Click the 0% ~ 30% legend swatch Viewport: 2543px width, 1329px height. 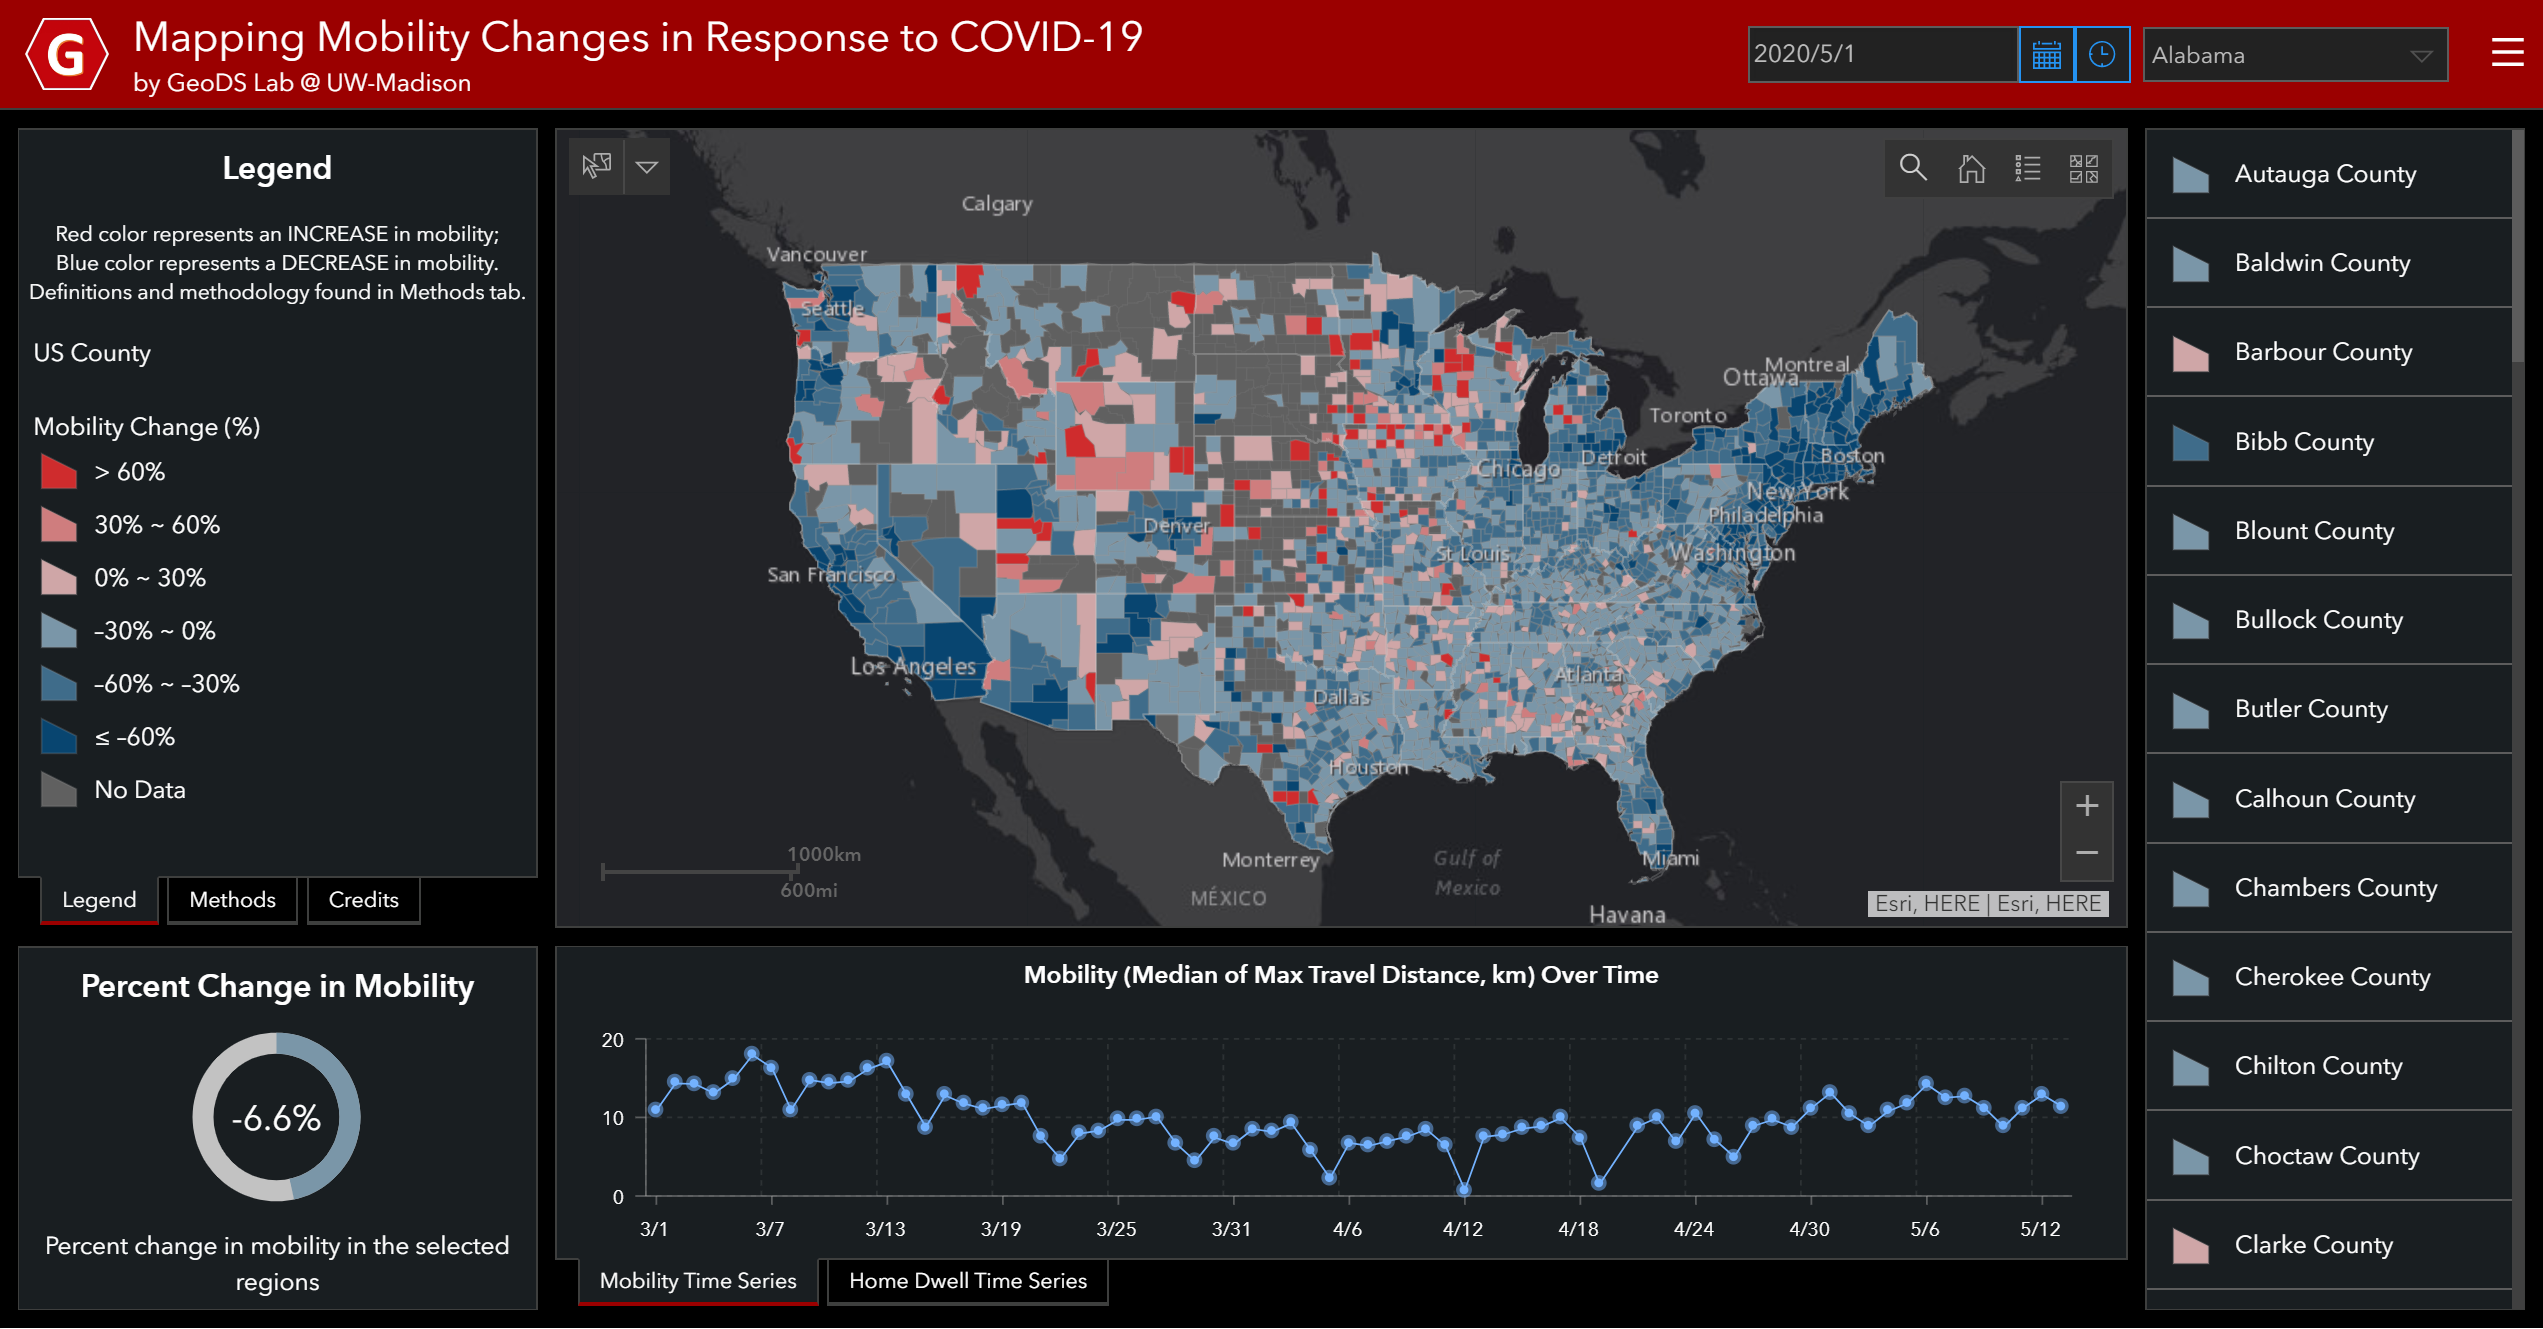tap(59, 578)
